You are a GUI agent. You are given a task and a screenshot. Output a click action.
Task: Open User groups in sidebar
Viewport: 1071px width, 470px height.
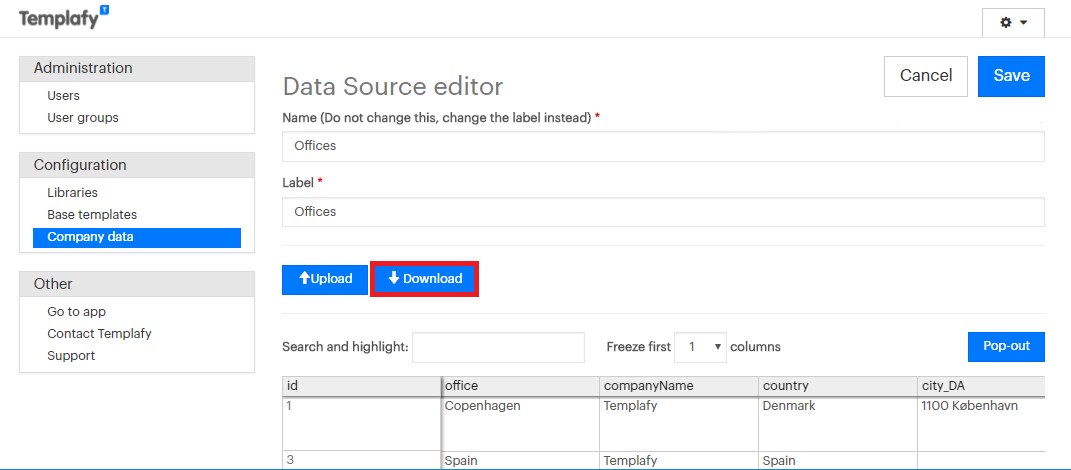pyautogui.click(x=83, y=118)
